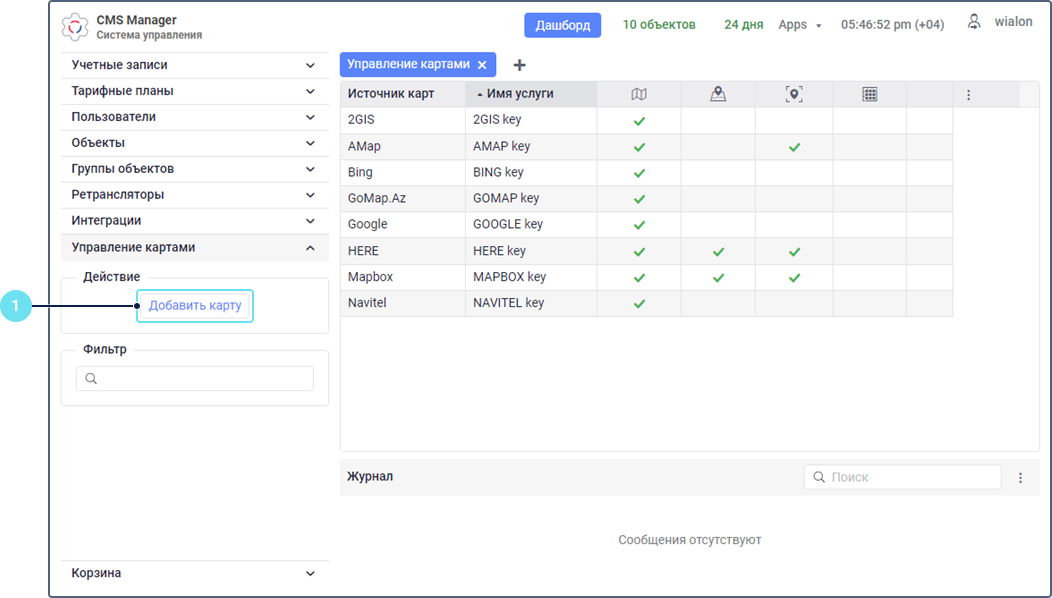Click the Mapbox map checkmark
Image resolution: width=1052 pixels, height=598 pixels.
tap(639, 278)
